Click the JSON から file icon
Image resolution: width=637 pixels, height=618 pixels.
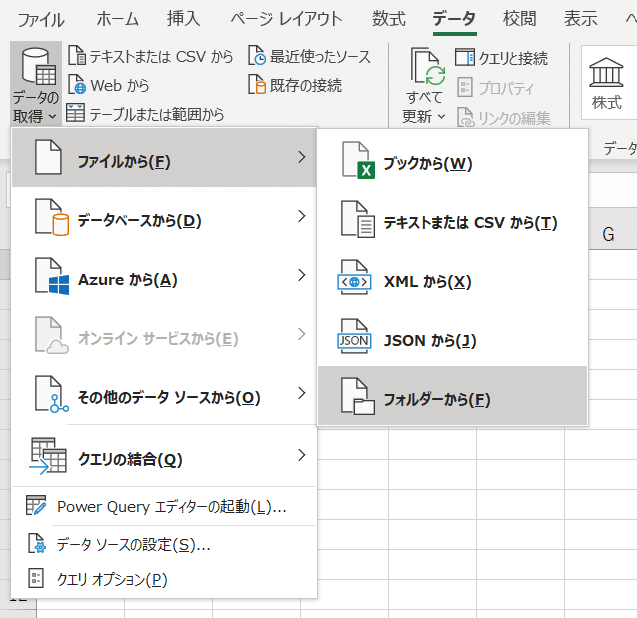(x=355, y=341)
